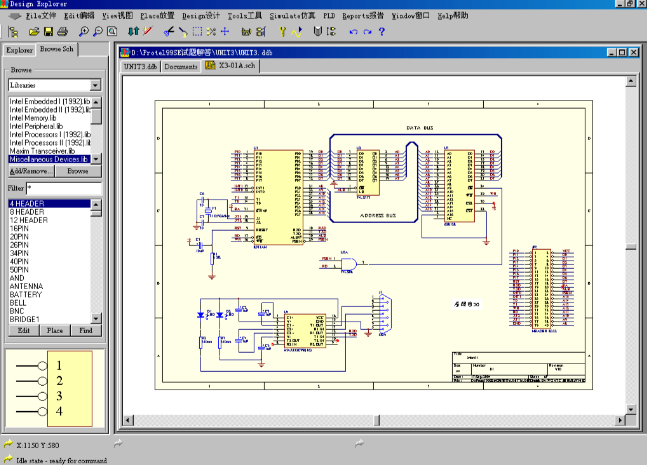Click the Cut scissors icon

click(x=168, y=32)
